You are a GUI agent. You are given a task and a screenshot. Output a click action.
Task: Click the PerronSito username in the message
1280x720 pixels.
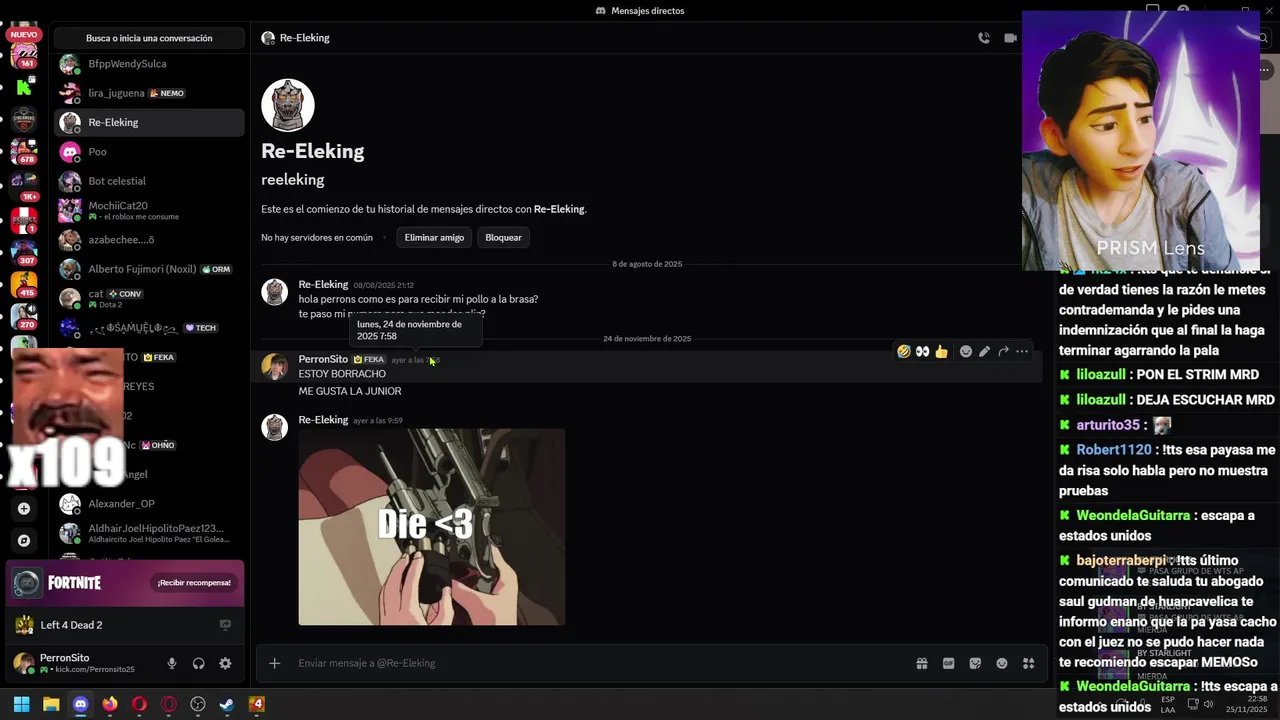coord(323,359)
